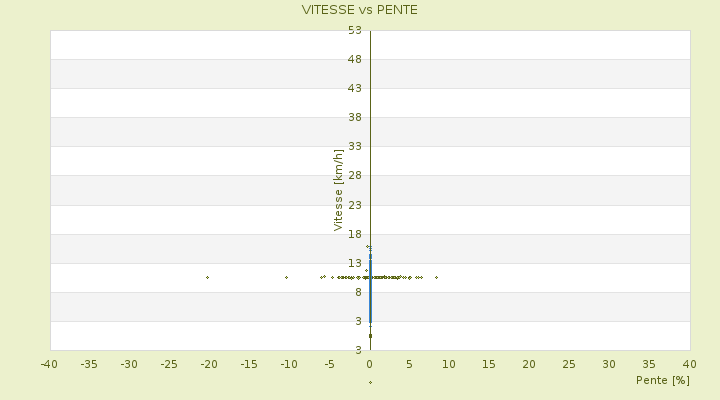Select the leftmost data point near -20

coord(207,277)
